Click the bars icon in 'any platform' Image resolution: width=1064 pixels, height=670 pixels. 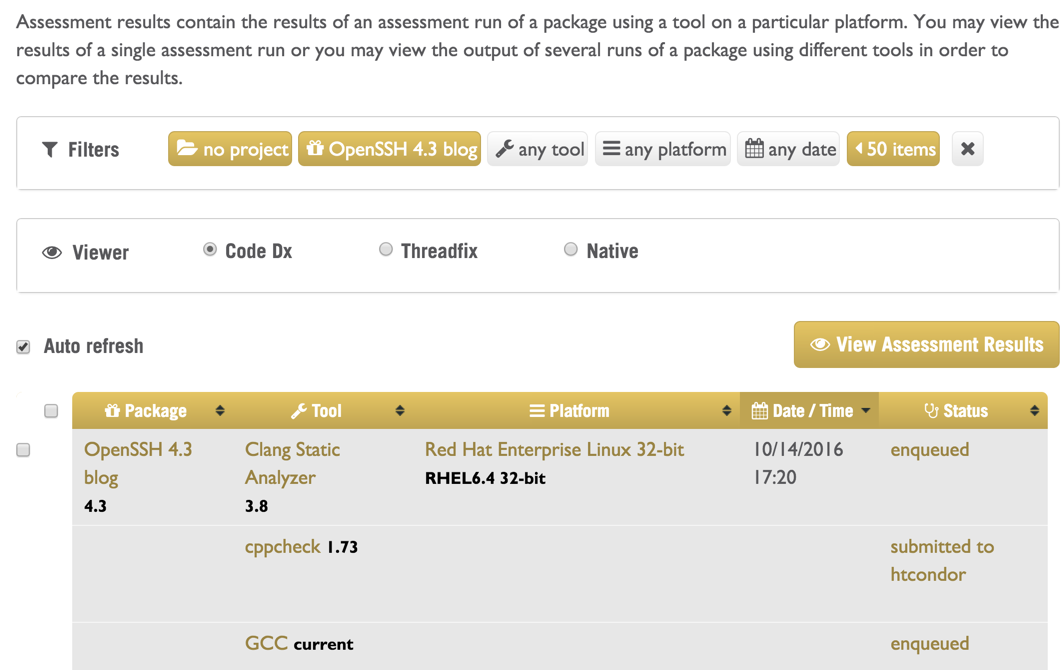tap(611, 148)
